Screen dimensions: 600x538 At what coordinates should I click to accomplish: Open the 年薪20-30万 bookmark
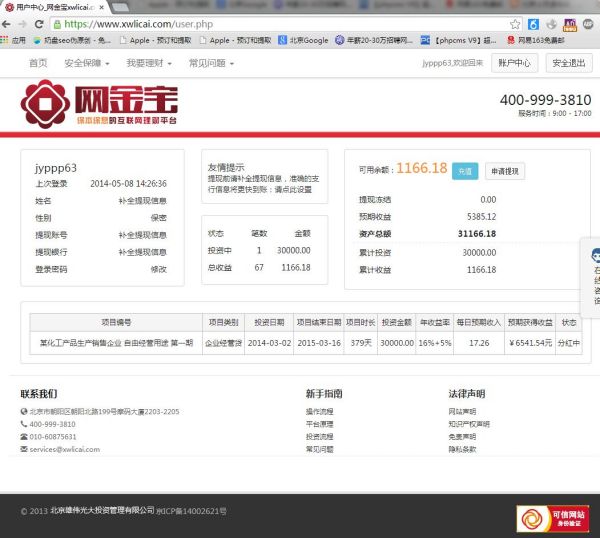(374, 40)
